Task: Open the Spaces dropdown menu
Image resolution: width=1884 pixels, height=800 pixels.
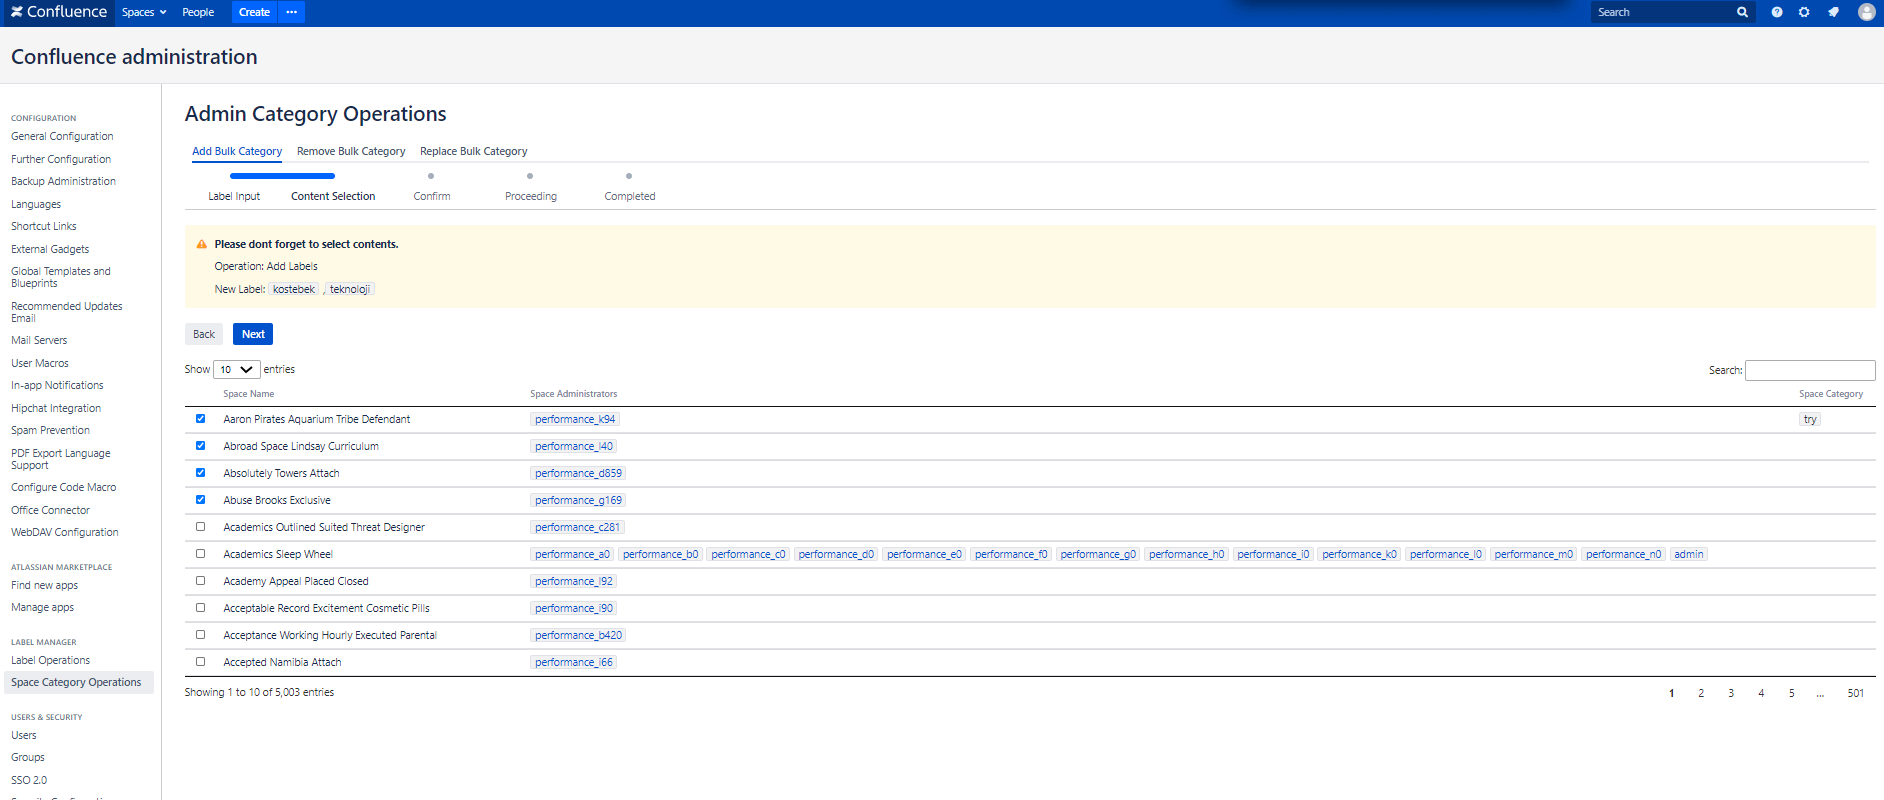Action: (x=144, y=12)
